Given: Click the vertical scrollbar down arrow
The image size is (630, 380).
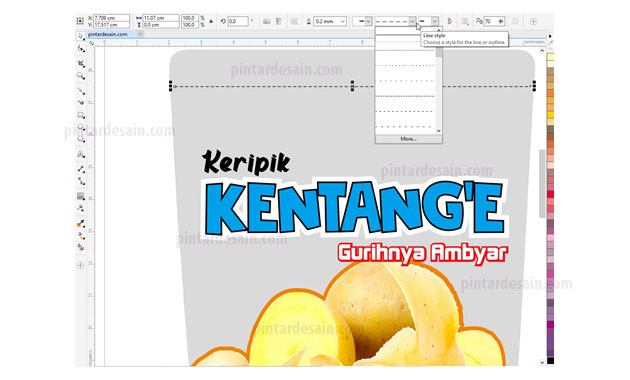Looking at the screenshot, I should click(x=542, y=362).
